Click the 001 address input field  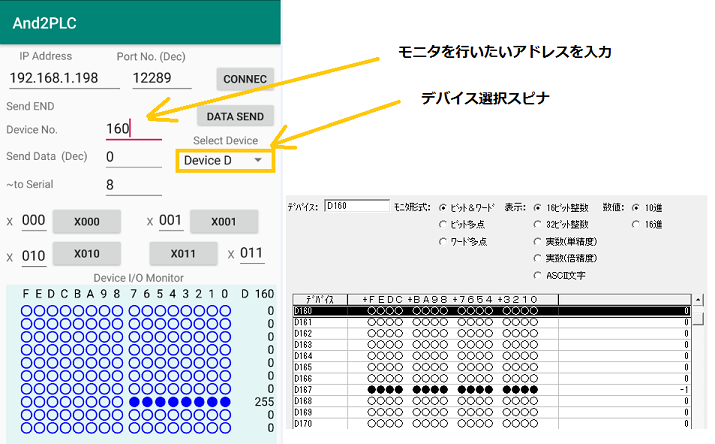coord(171,221)
